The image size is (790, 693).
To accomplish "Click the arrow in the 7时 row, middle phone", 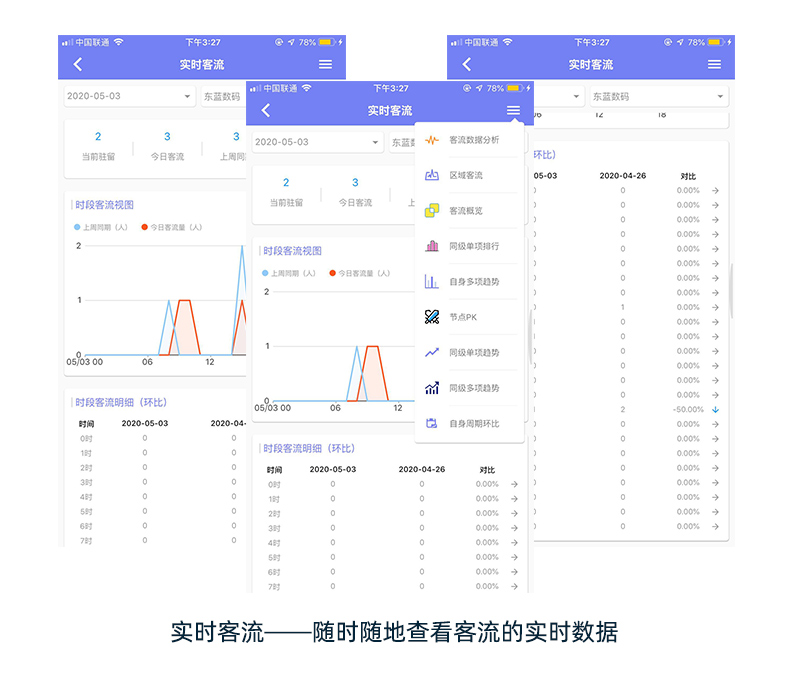I will tap(514, 587).
